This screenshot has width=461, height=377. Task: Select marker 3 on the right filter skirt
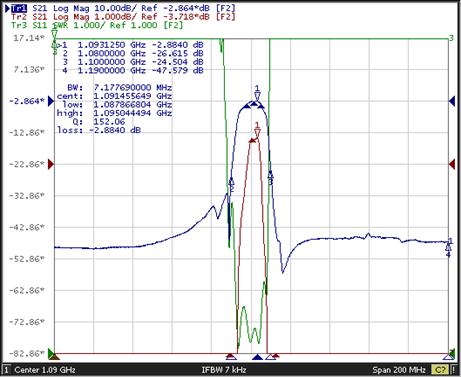pos(271,178)
